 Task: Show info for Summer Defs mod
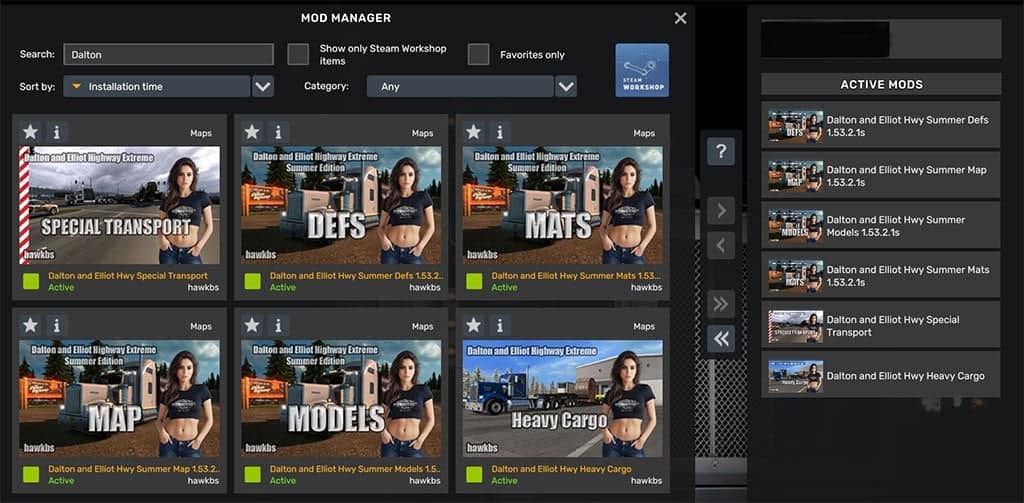(x=278, y=132)
